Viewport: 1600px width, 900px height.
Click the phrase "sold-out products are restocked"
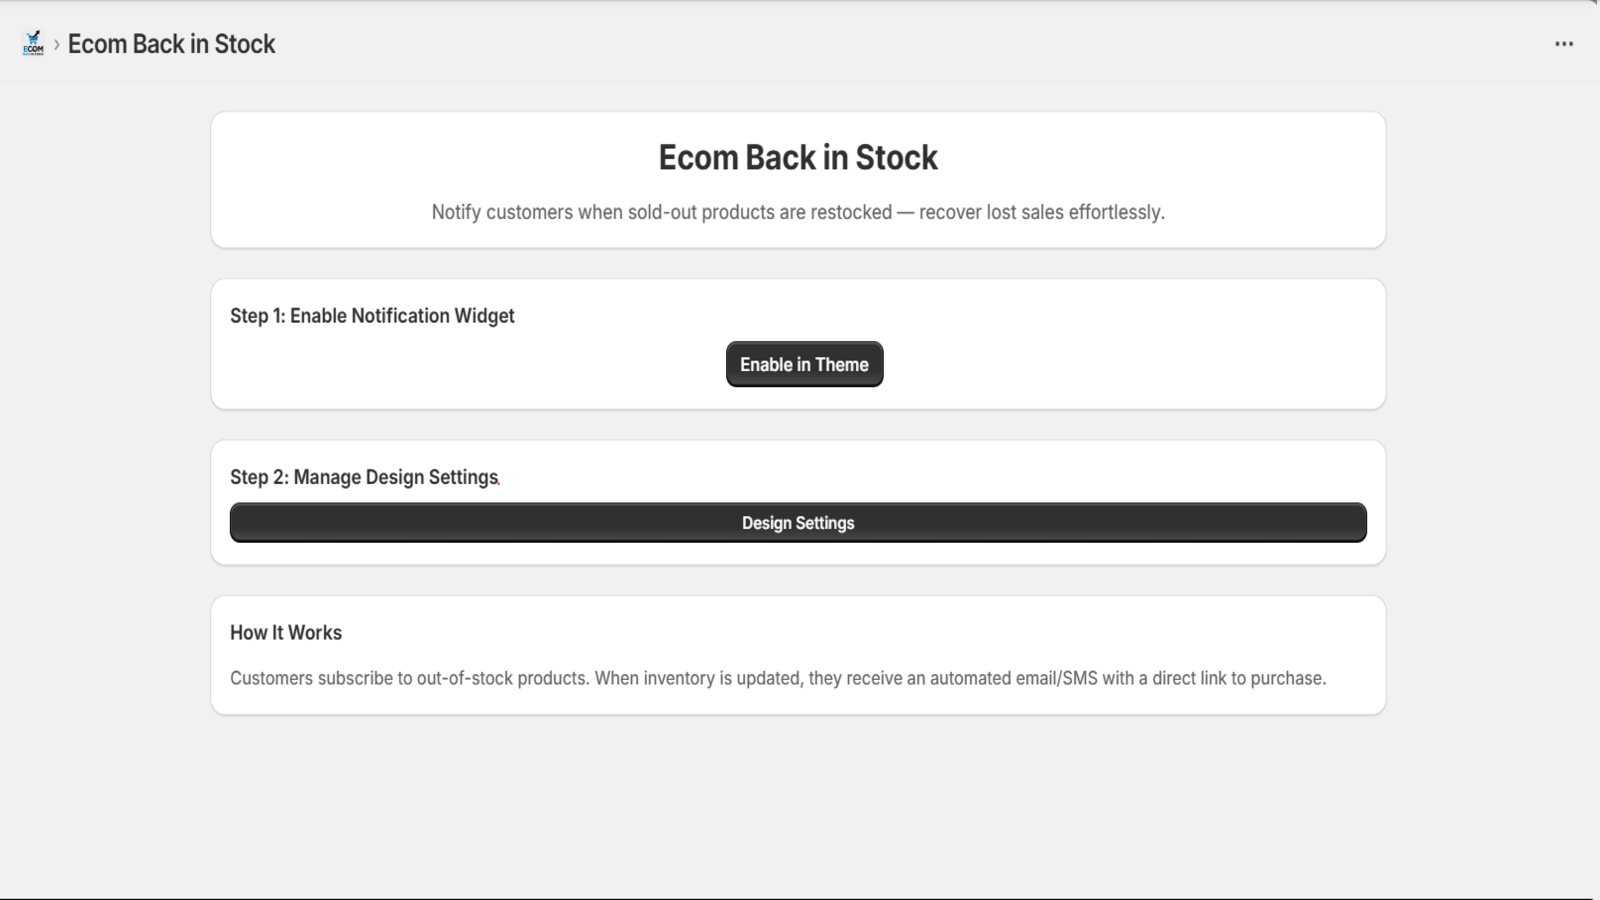coord(759,212)
